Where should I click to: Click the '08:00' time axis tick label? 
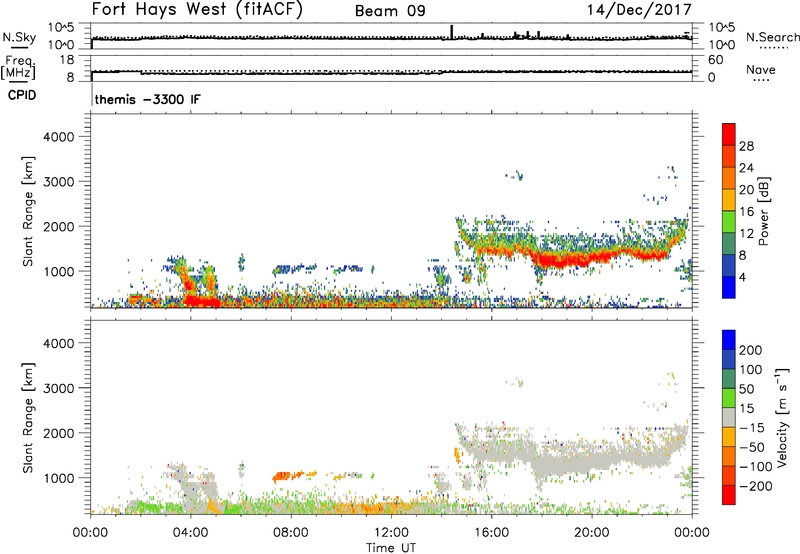[x=290, y=533]
